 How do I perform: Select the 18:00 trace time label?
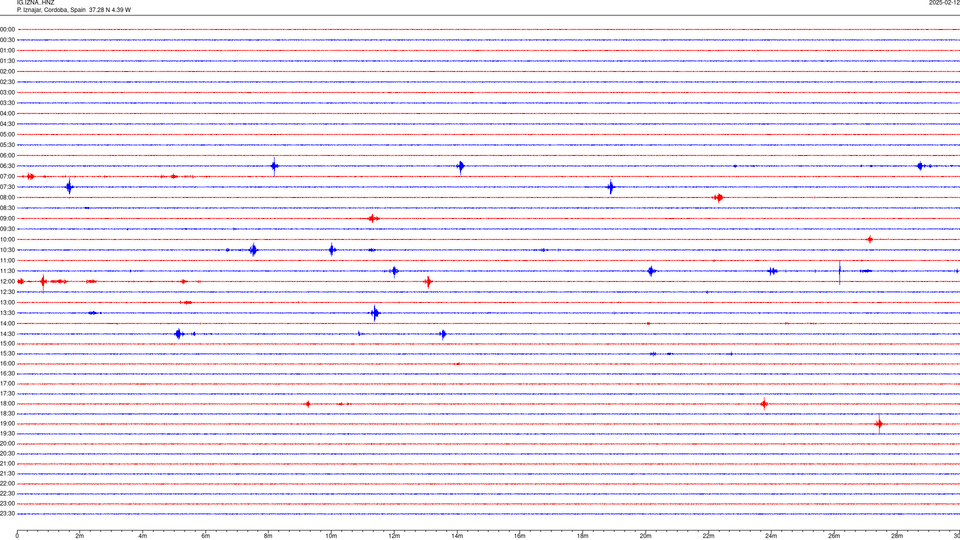[7, 404]
